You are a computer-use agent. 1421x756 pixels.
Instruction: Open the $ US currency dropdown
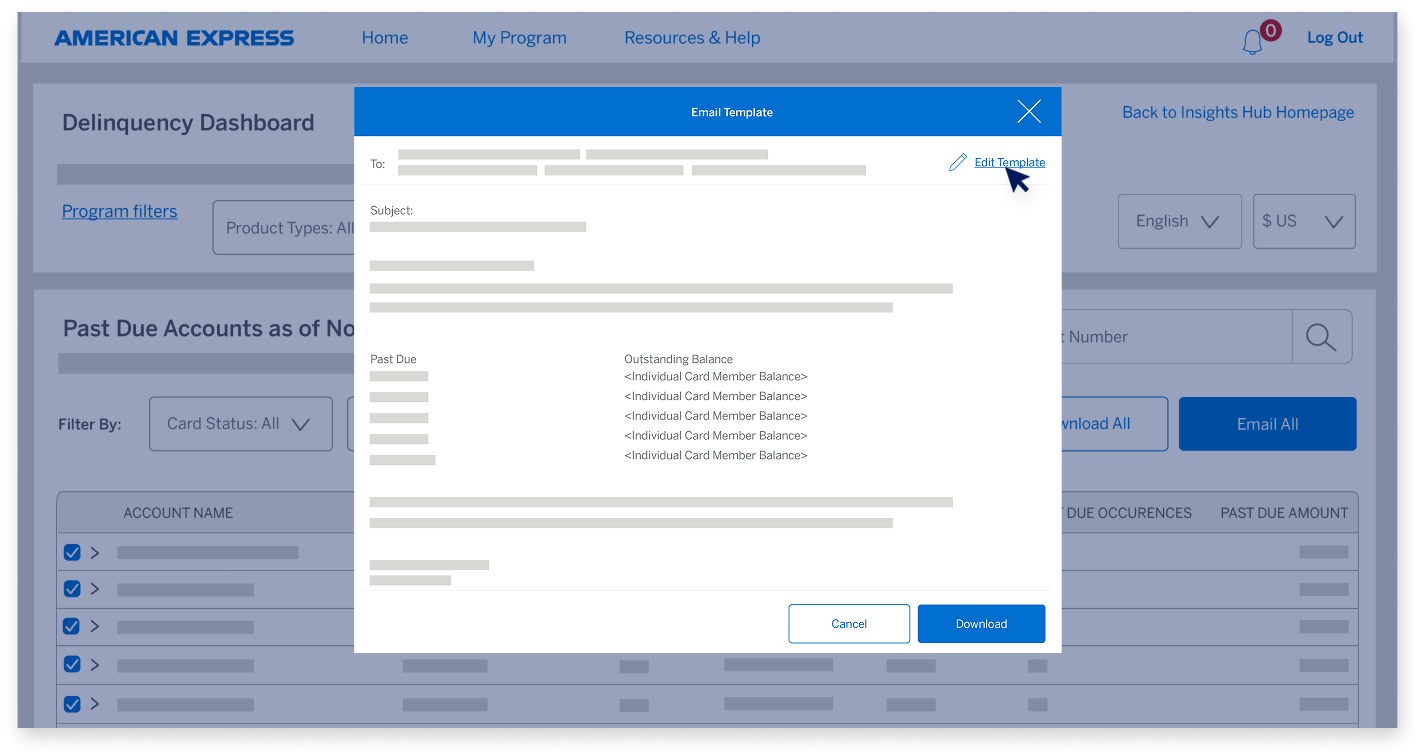click(x=1304, y=221)
